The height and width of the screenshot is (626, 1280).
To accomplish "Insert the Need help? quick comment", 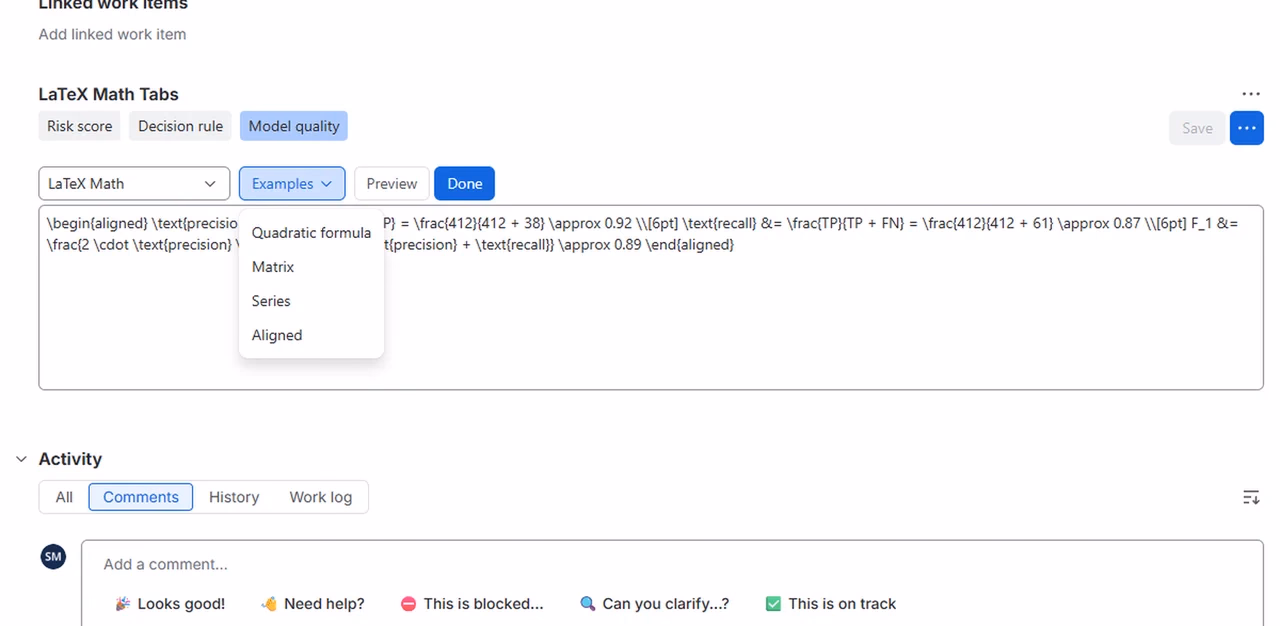I will pos(313,604).
